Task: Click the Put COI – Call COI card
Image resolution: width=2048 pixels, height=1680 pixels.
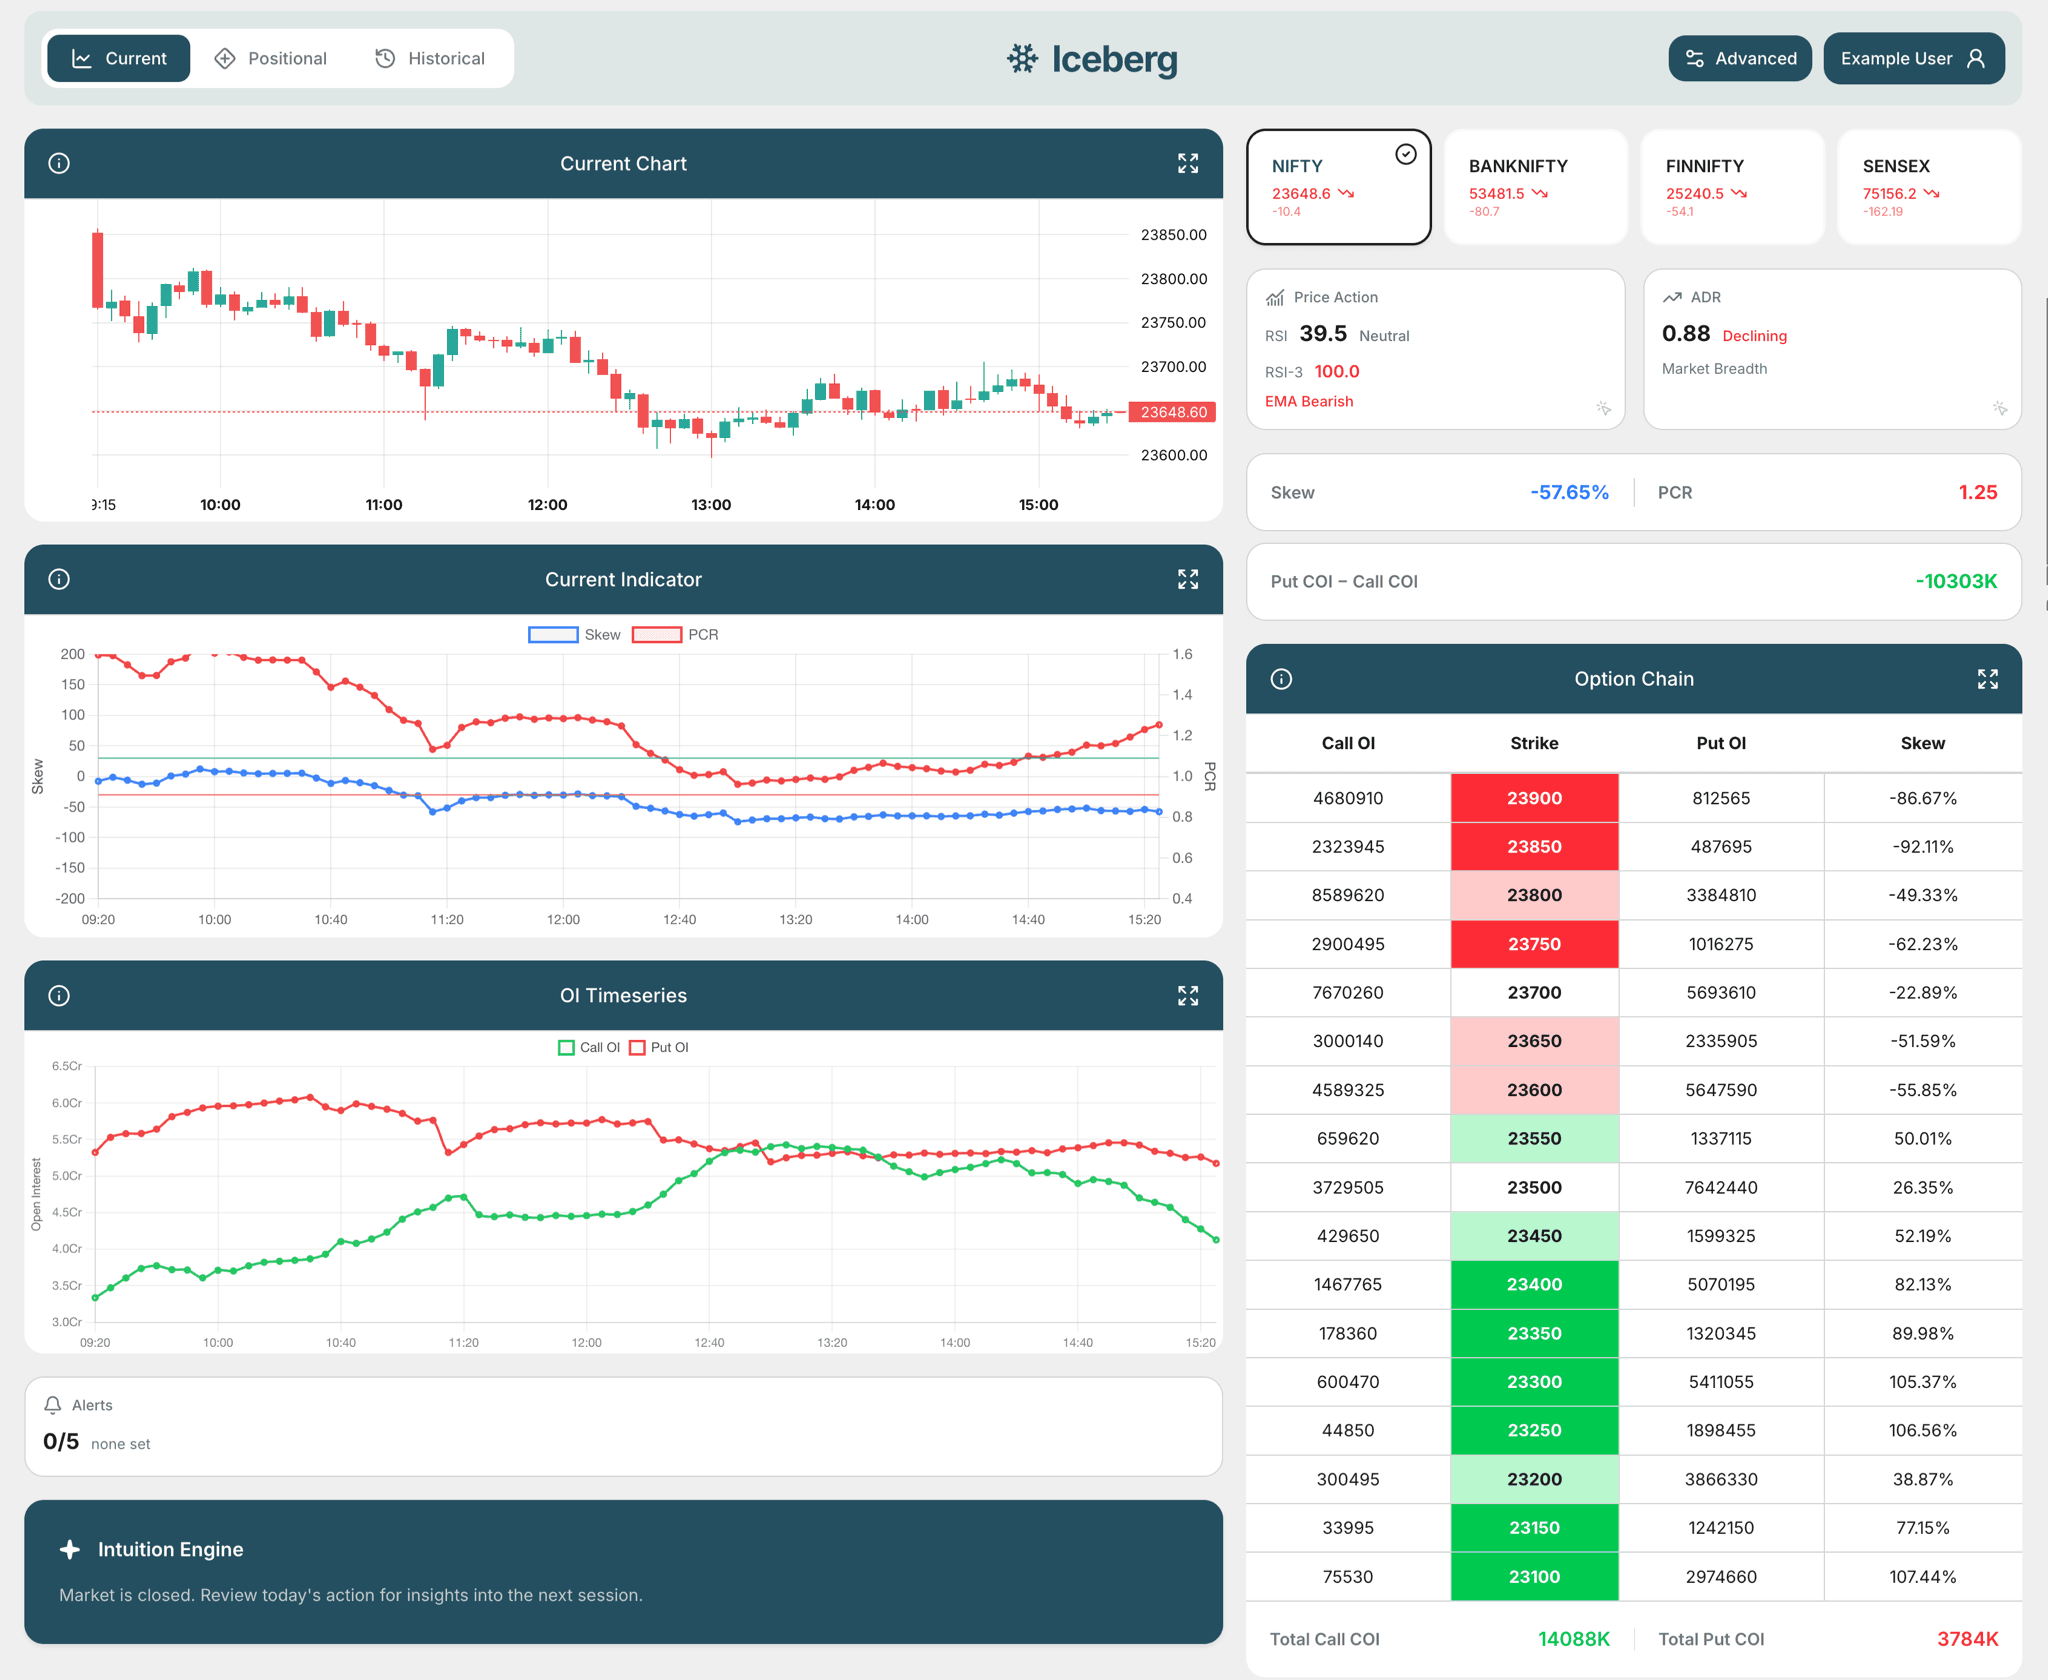Action: [1633, 582]
